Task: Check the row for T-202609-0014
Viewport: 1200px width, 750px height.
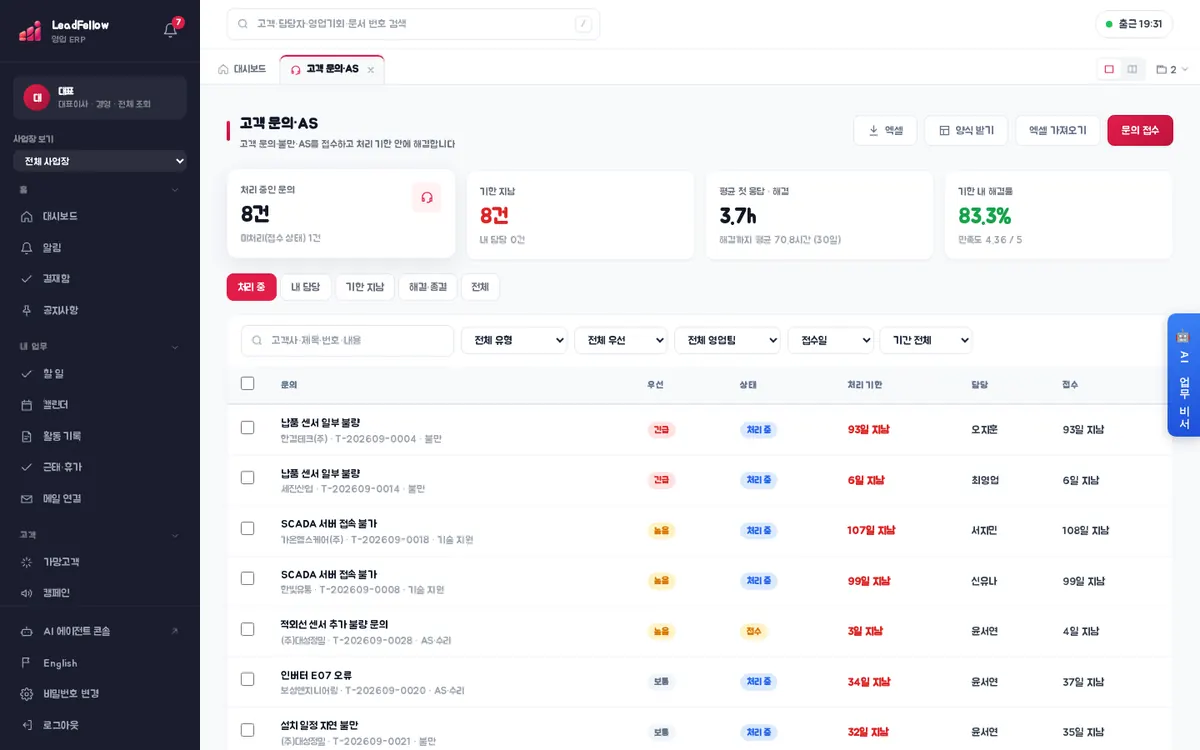Action: tap(248, 477)
